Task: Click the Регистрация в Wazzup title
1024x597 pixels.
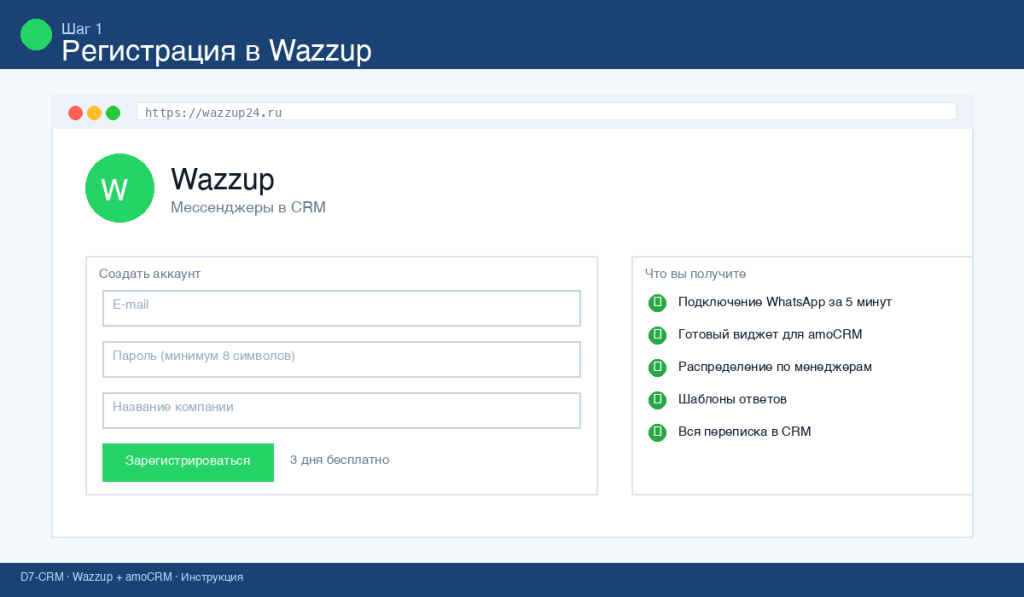Action: [217, 51]
